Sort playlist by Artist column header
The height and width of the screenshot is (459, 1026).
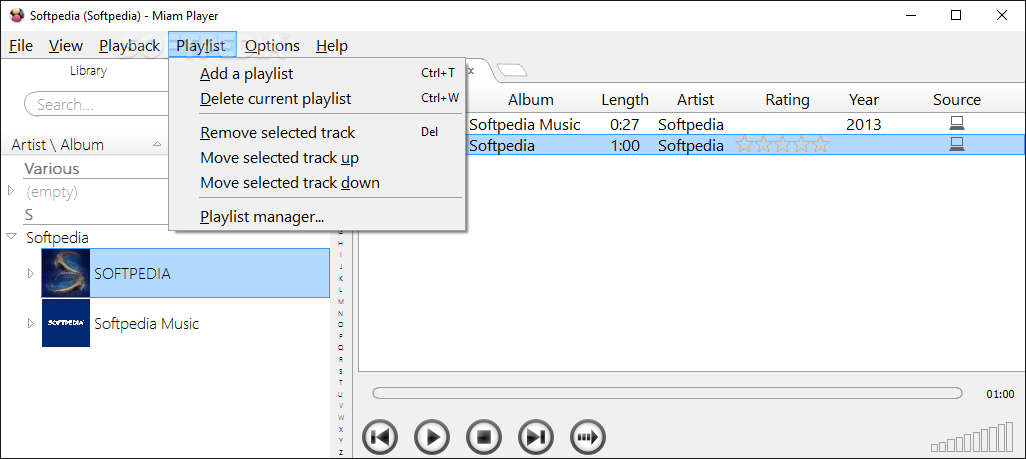[x=696, y=100]
